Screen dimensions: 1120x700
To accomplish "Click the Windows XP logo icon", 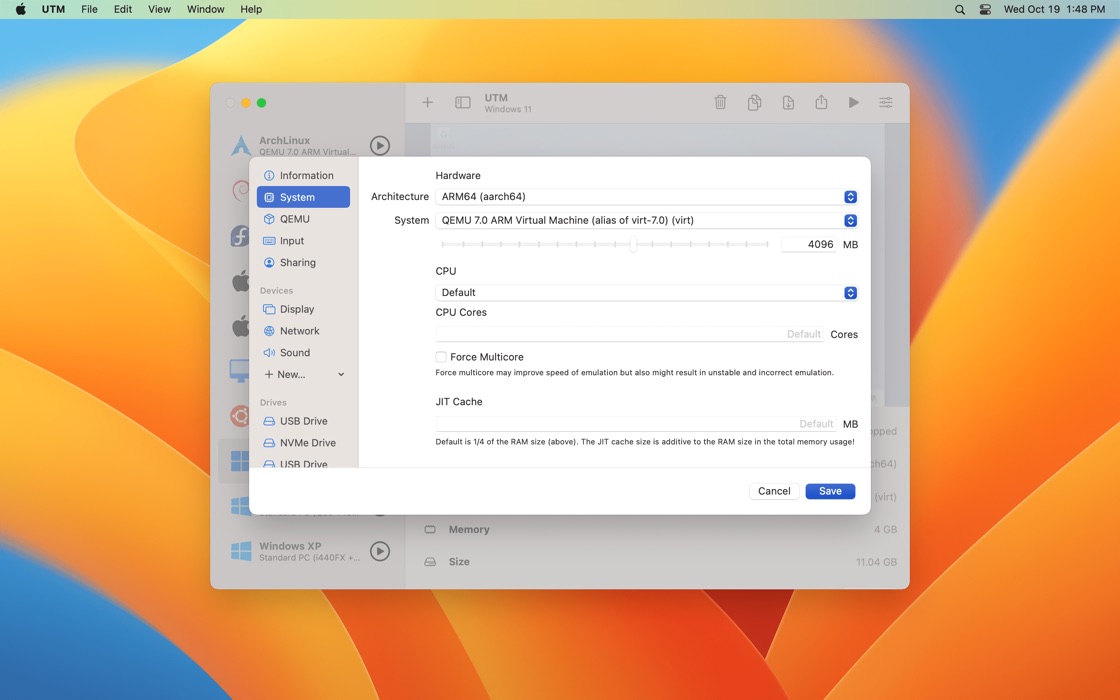I will click(x=241, y=551).
